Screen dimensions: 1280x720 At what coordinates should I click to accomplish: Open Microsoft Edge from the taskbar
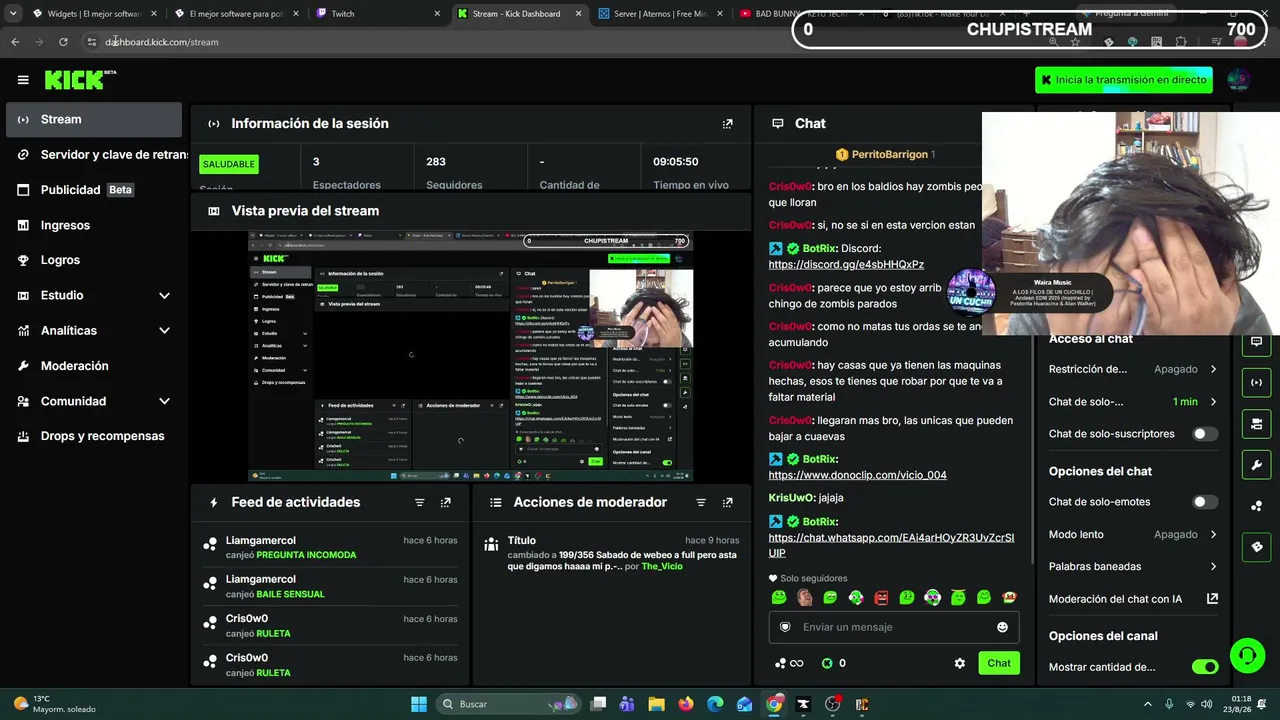(715, 704)
